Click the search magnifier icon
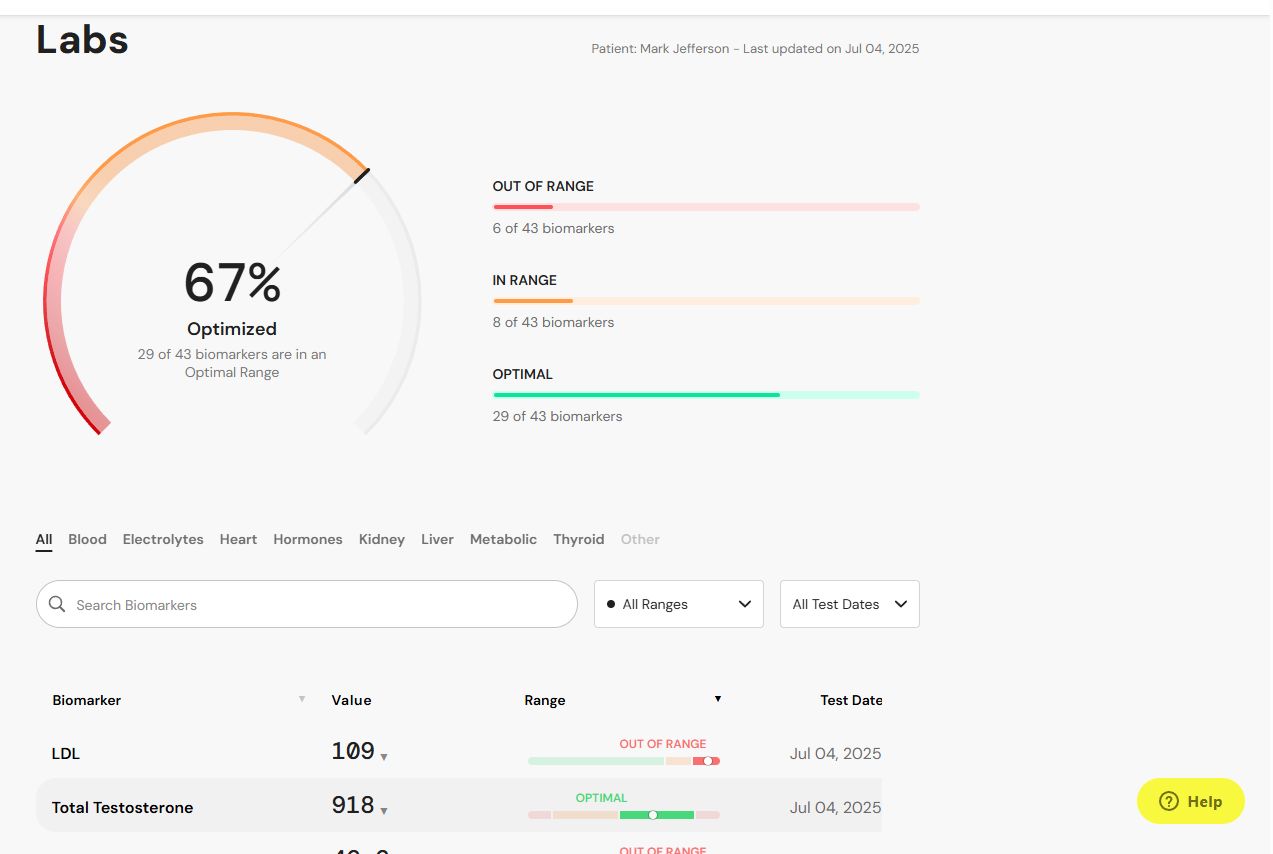Image resolution: width=1273 pixels, height=854 pixels. click(x=57, y=604)
